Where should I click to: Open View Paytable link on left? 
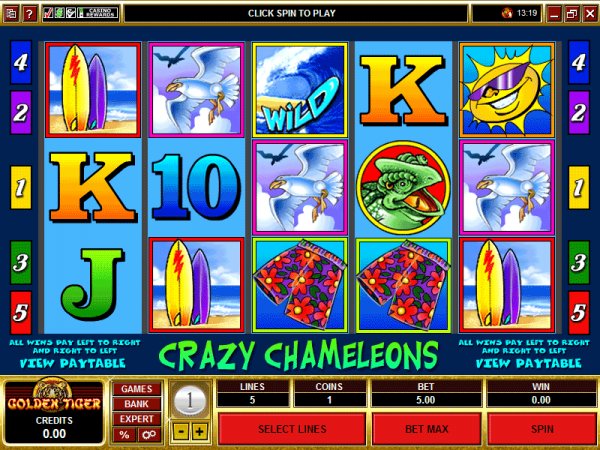(73, 363)
